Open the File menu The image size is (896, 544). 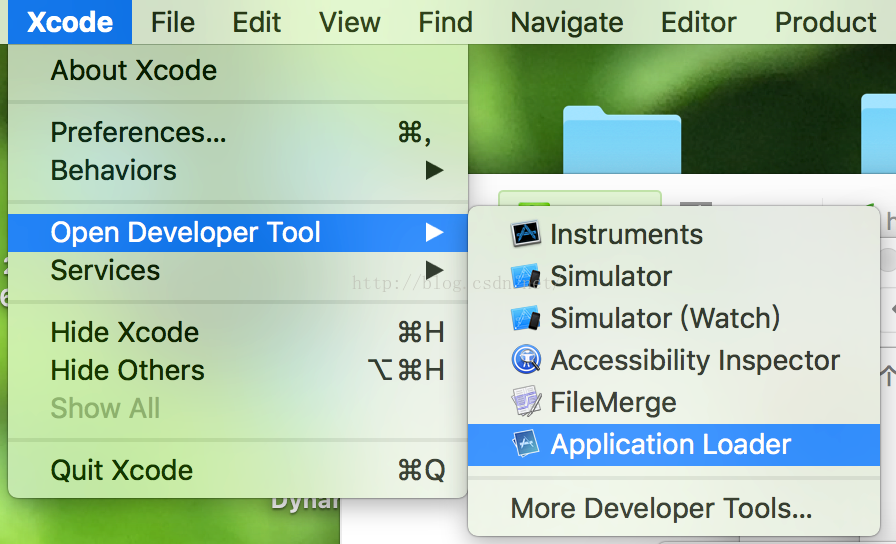coord(173,22)
